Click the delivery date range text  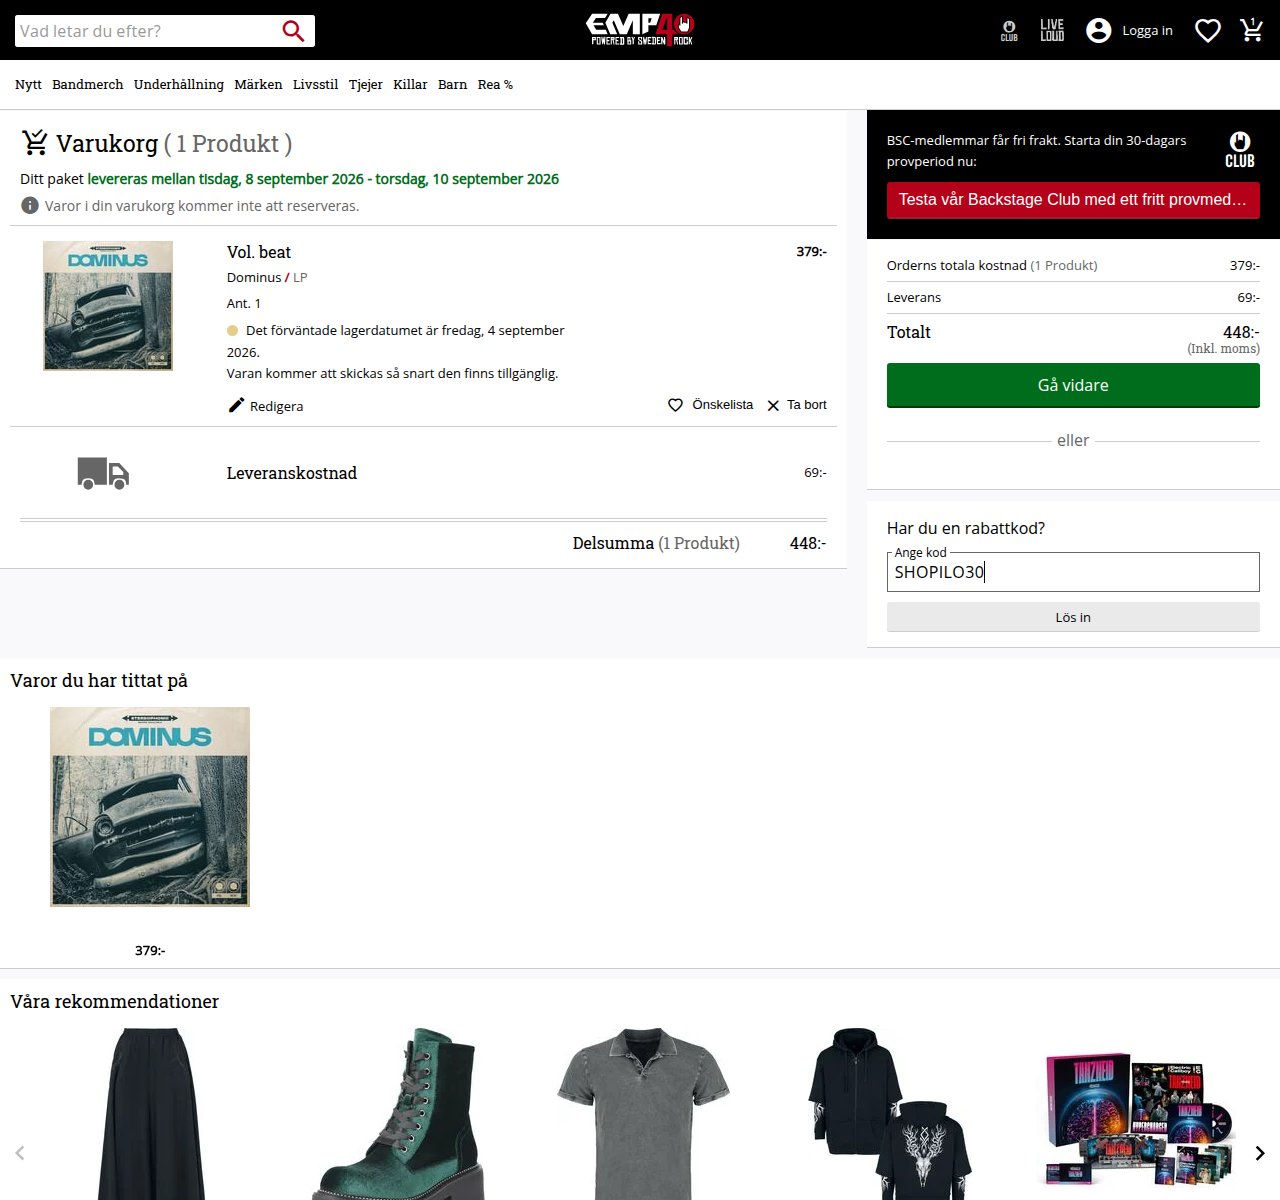coord(323,179)
